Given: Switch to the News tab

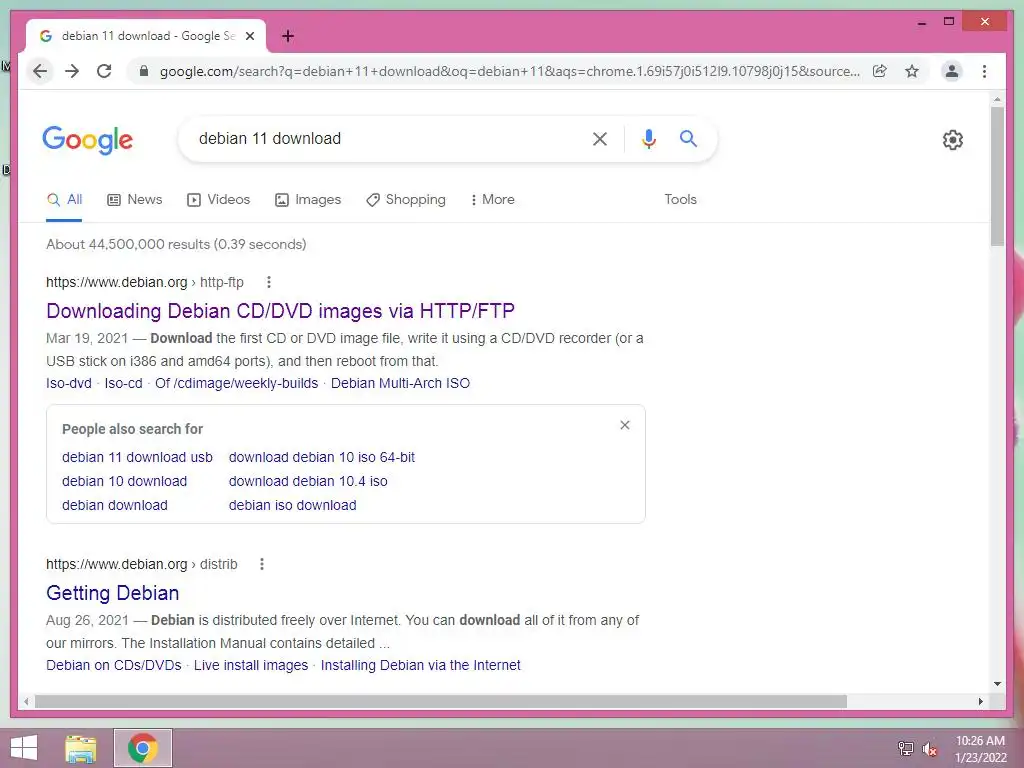Looking at the screenshot, I should [x=135, y=200].
